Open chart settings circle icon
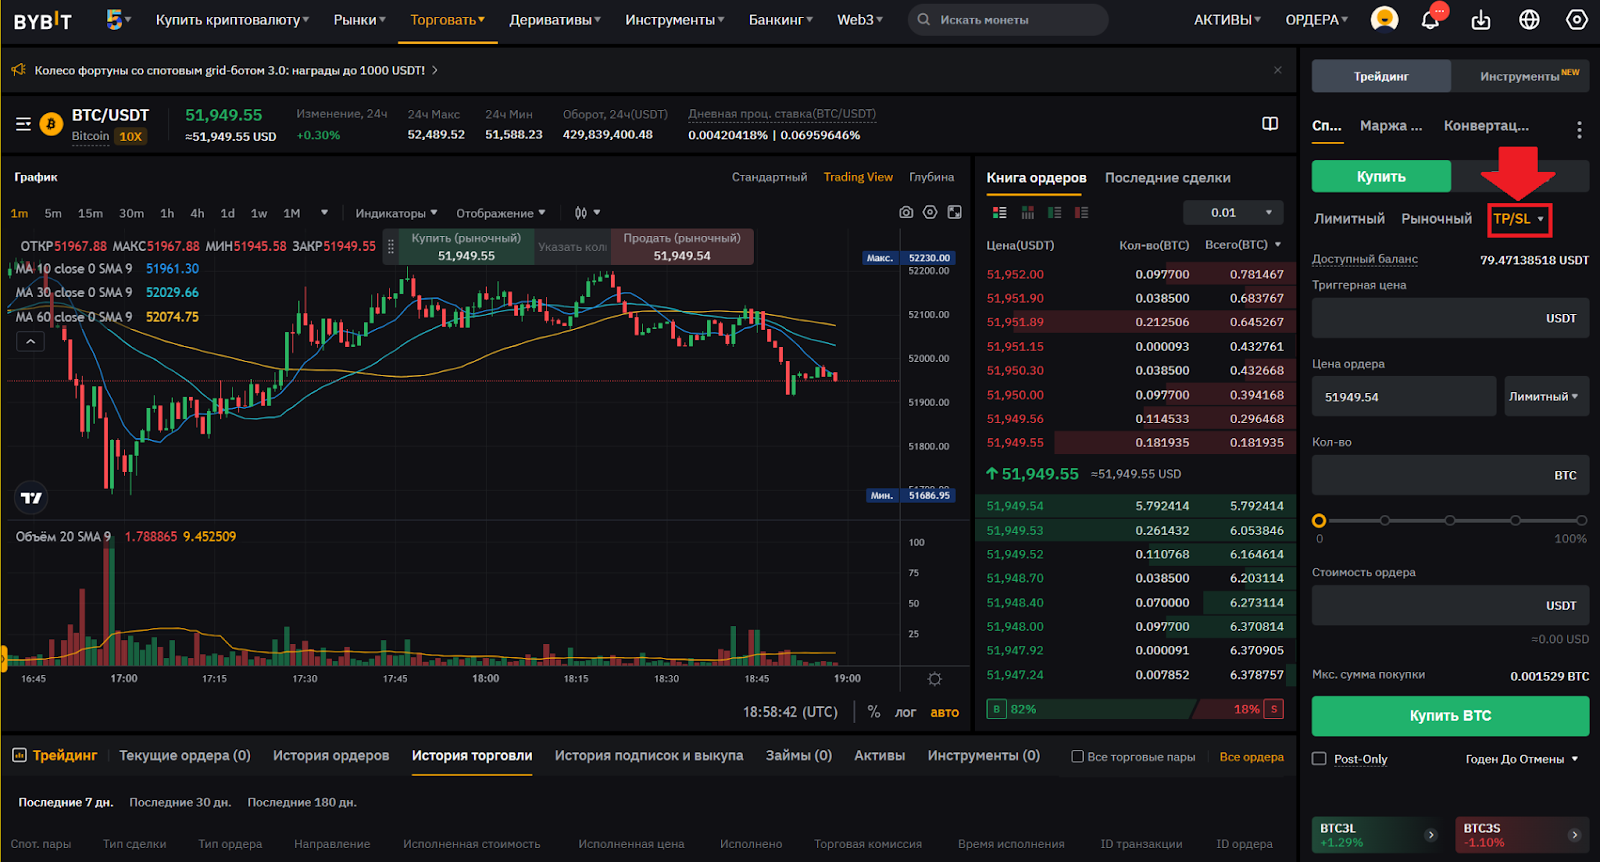This screenshot has height=862, width=1600. 930,212
